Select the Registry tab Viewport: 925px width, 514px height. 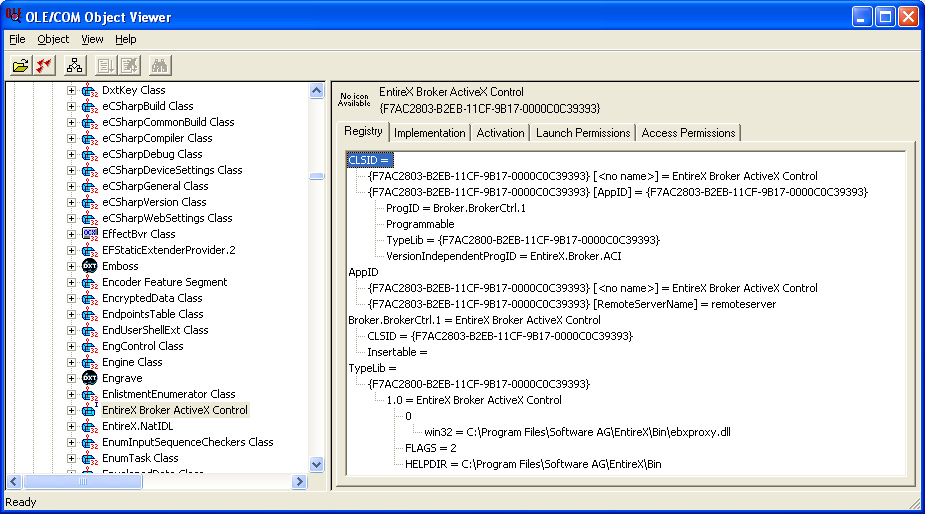(363, 131)
